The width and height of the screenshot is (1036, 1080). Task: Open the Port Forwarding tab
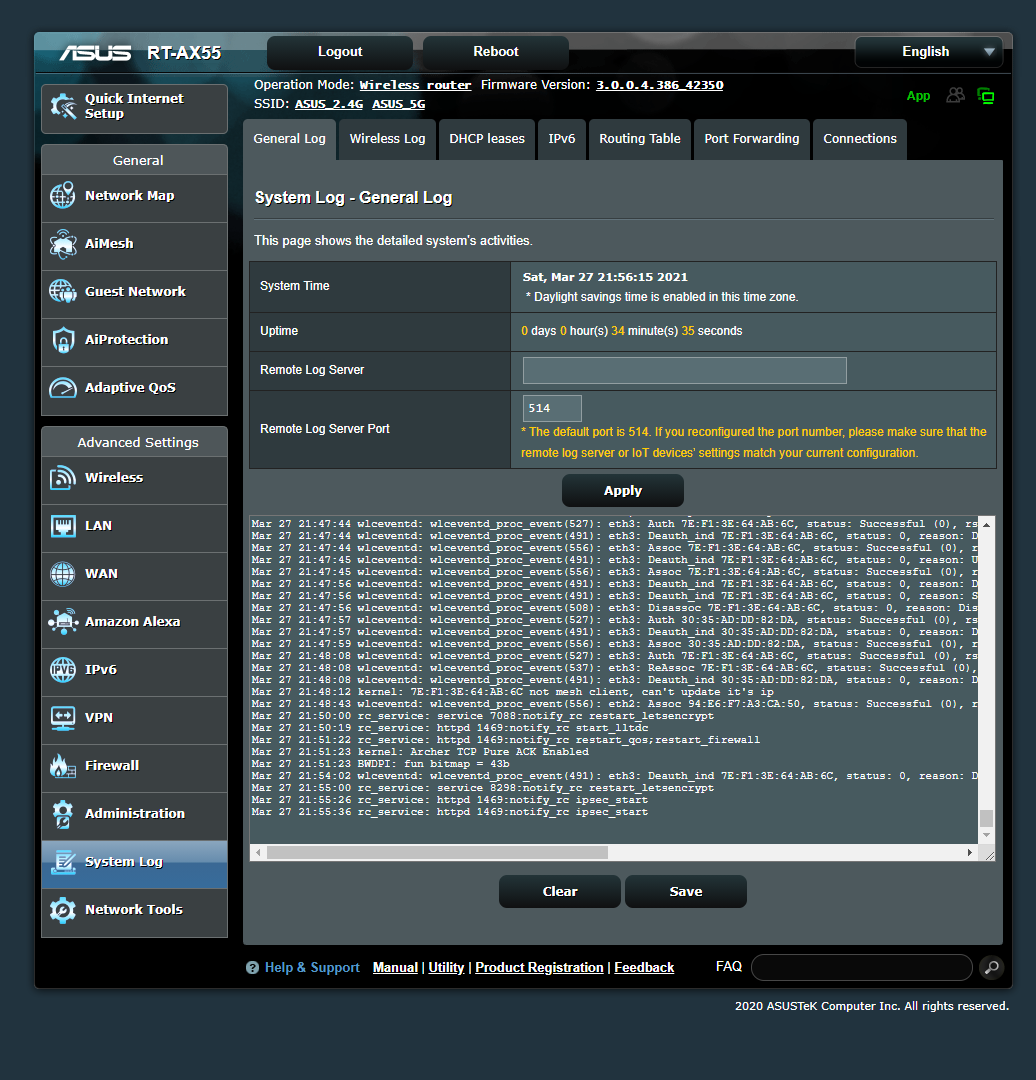pos(752,139)
